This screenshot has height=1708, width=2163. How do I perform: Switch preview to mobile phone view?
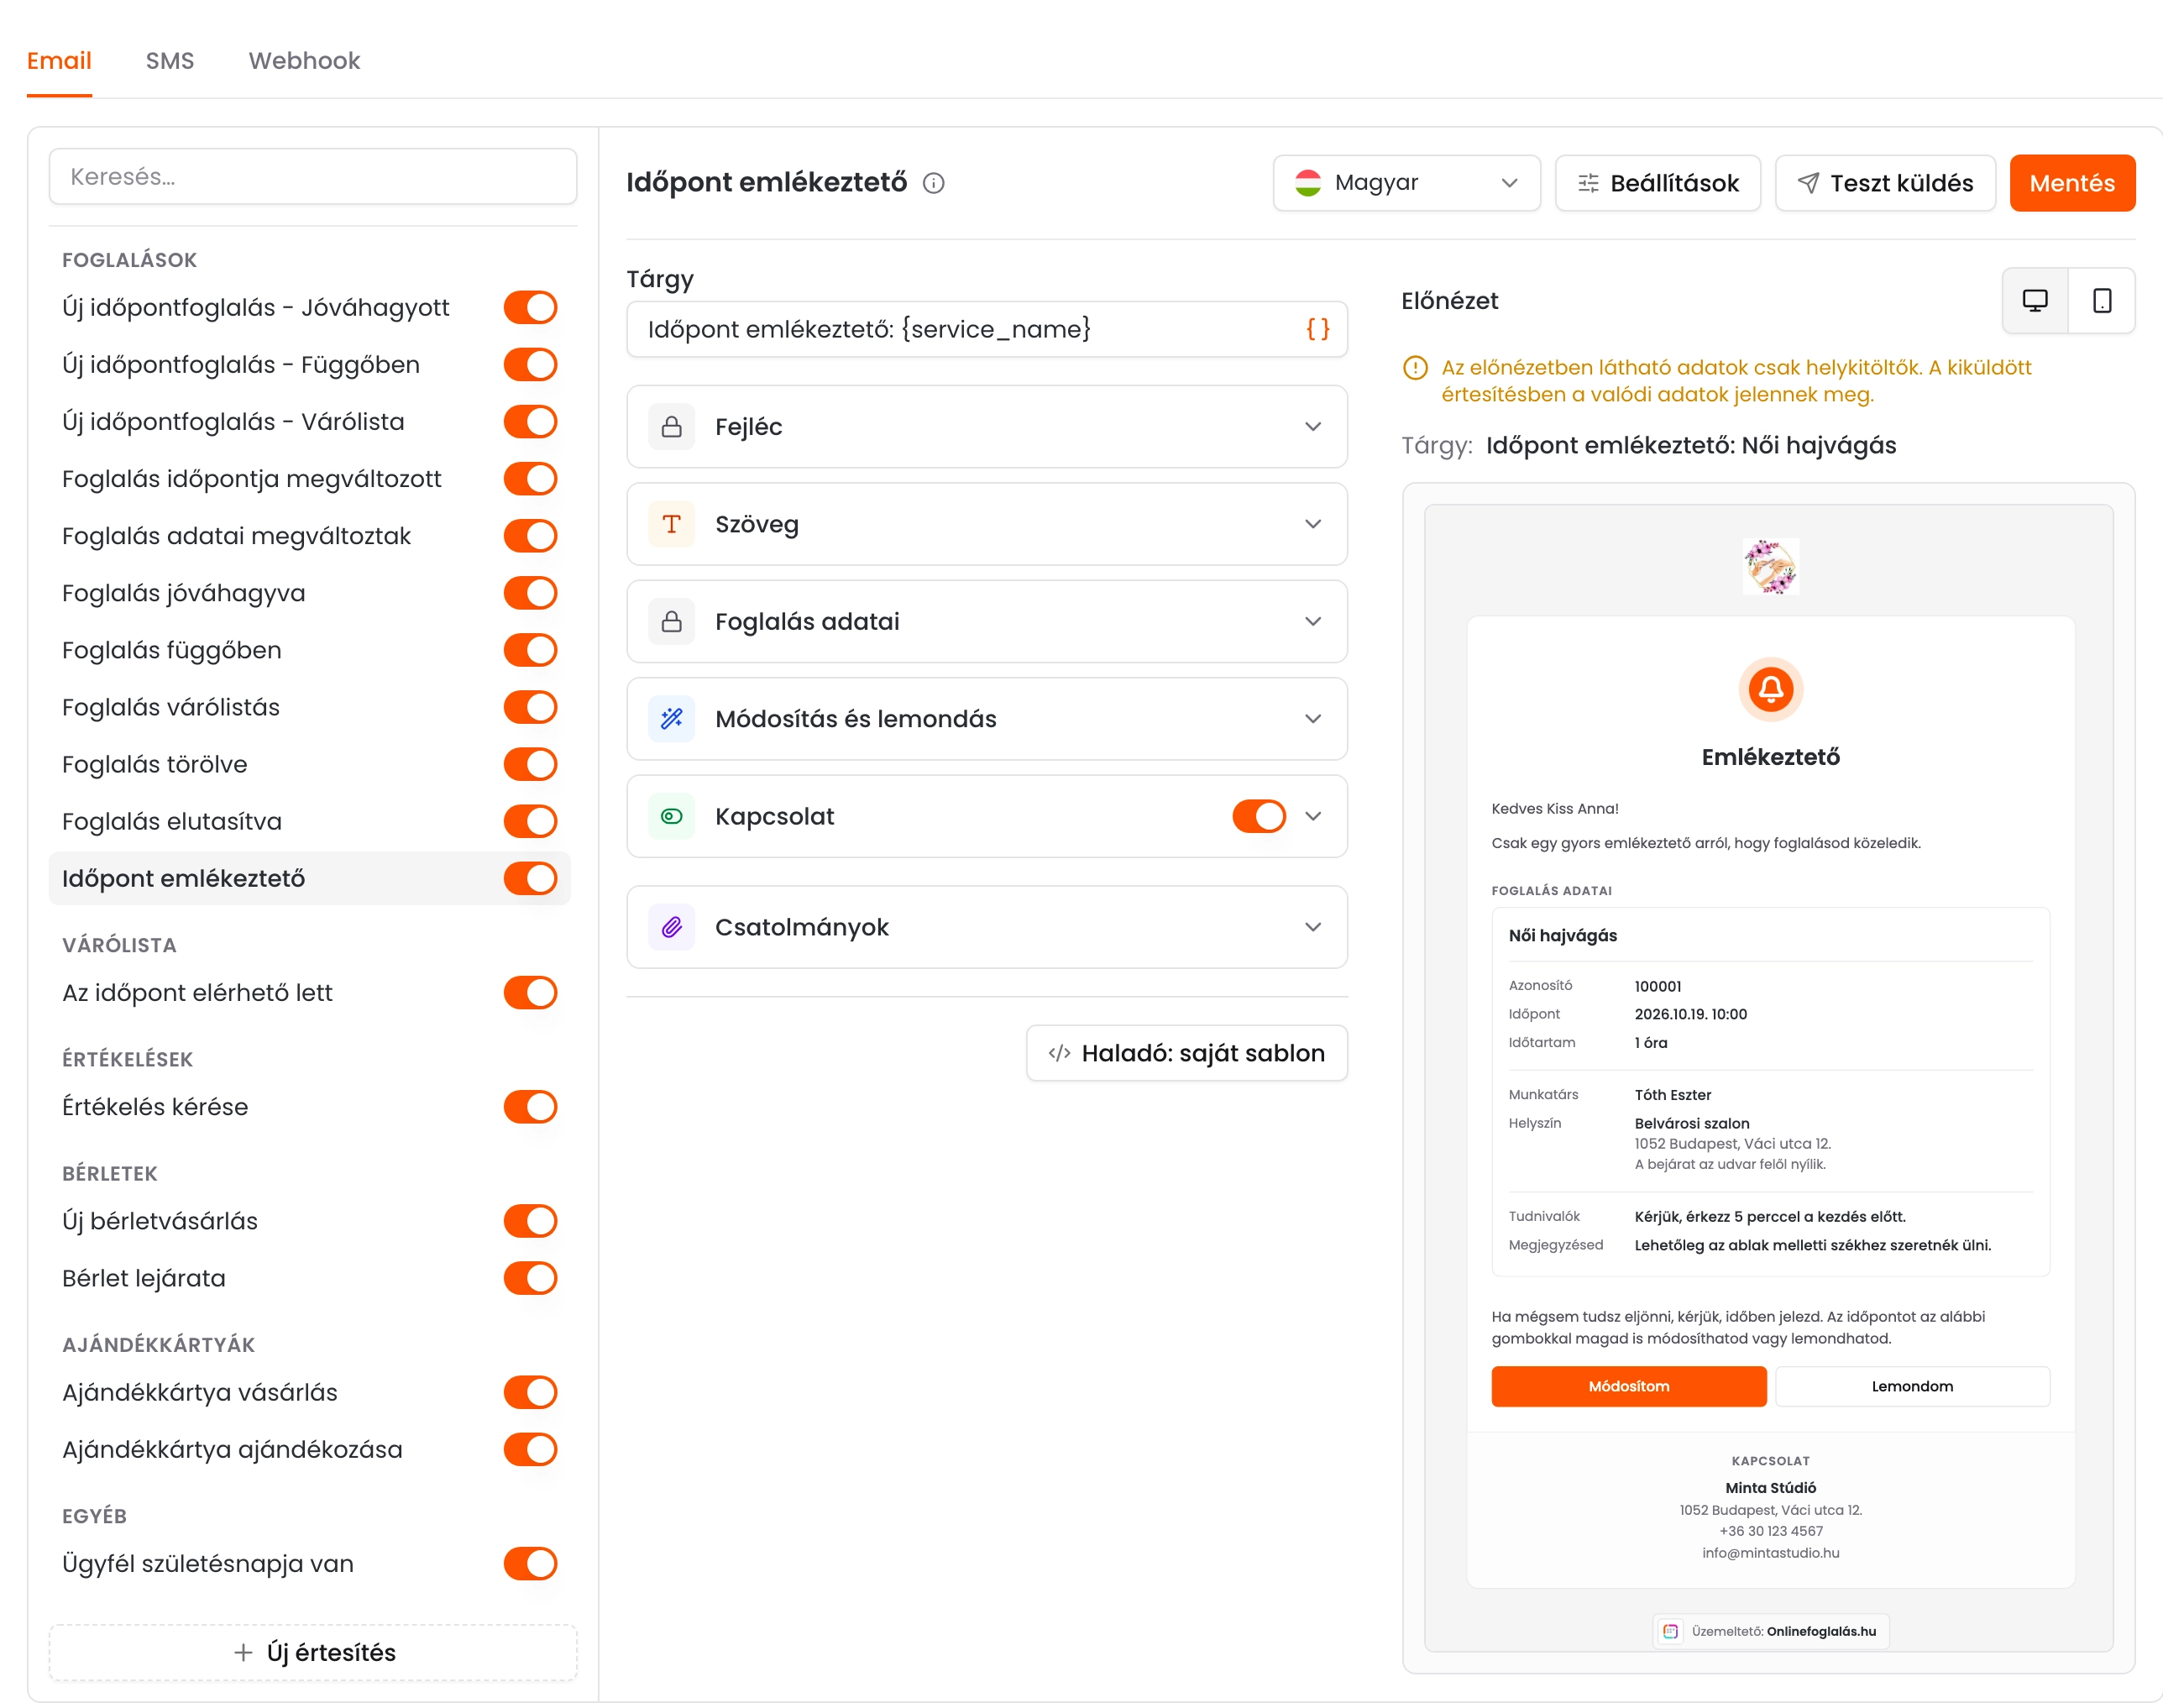pyautogui.click(x=2102, y=301)
